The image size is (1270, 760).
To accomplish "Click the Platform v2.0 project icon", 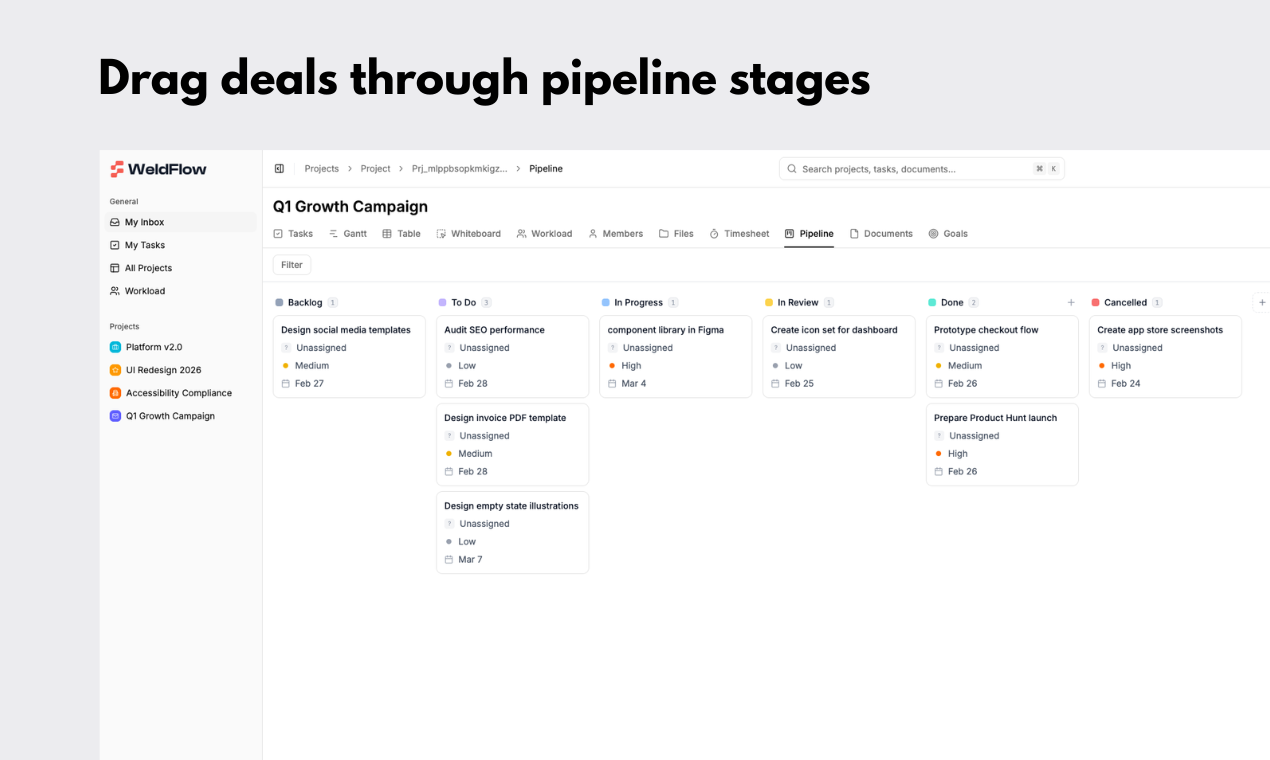I will pyautogui.click(x=115, y=347).
